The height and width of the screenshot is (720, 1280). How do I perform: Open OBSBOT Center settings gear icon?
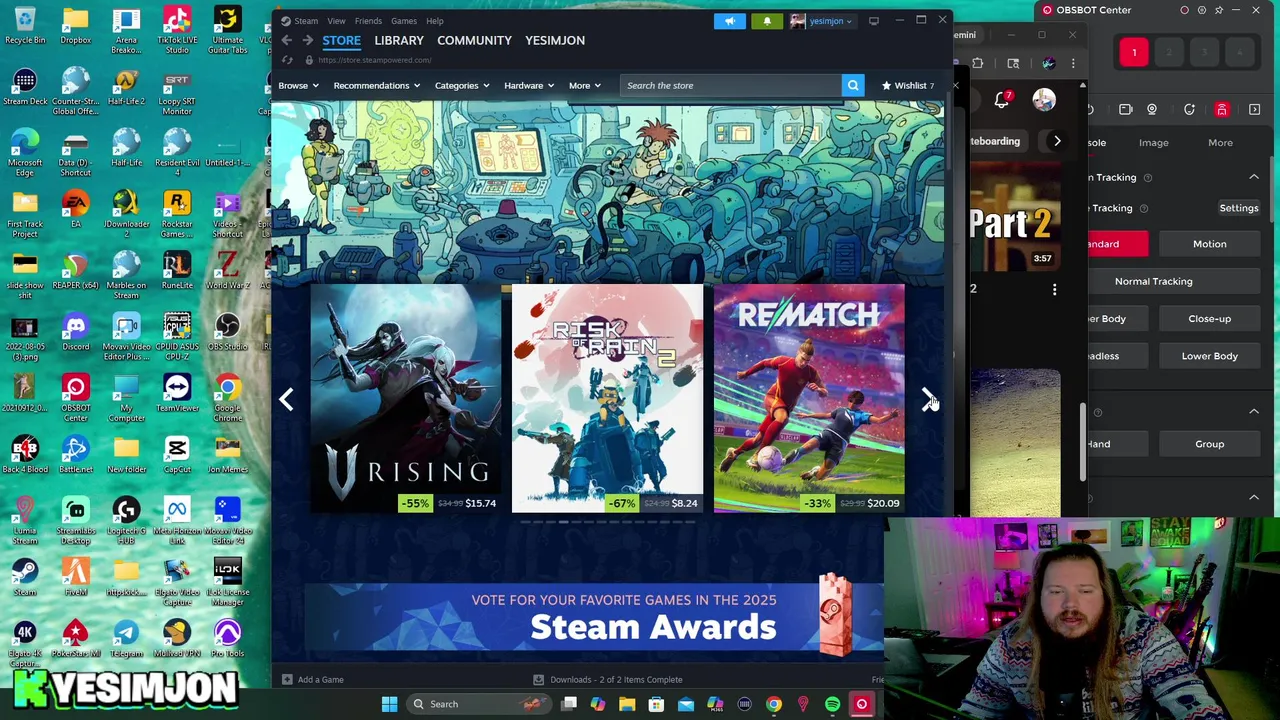[x=1201, y=10]
